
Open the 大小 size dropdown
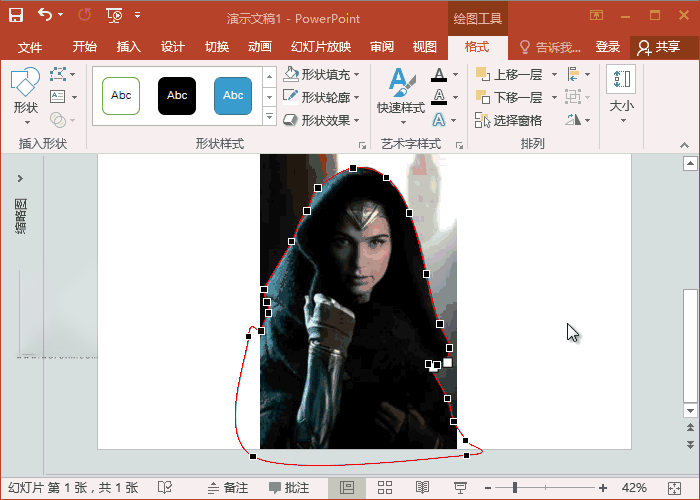tap(621, 96)
